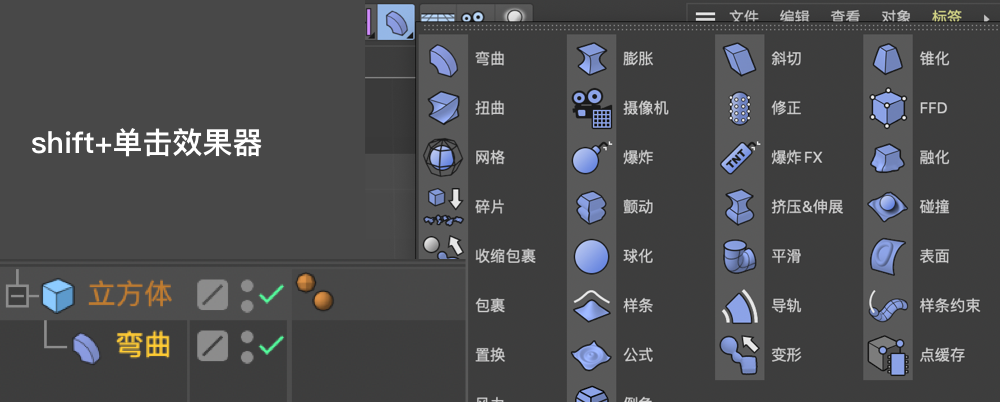Select the 爆炸FX TNT icon
The height and width of the screenshot is (402, 1000).
pos(739,158)
